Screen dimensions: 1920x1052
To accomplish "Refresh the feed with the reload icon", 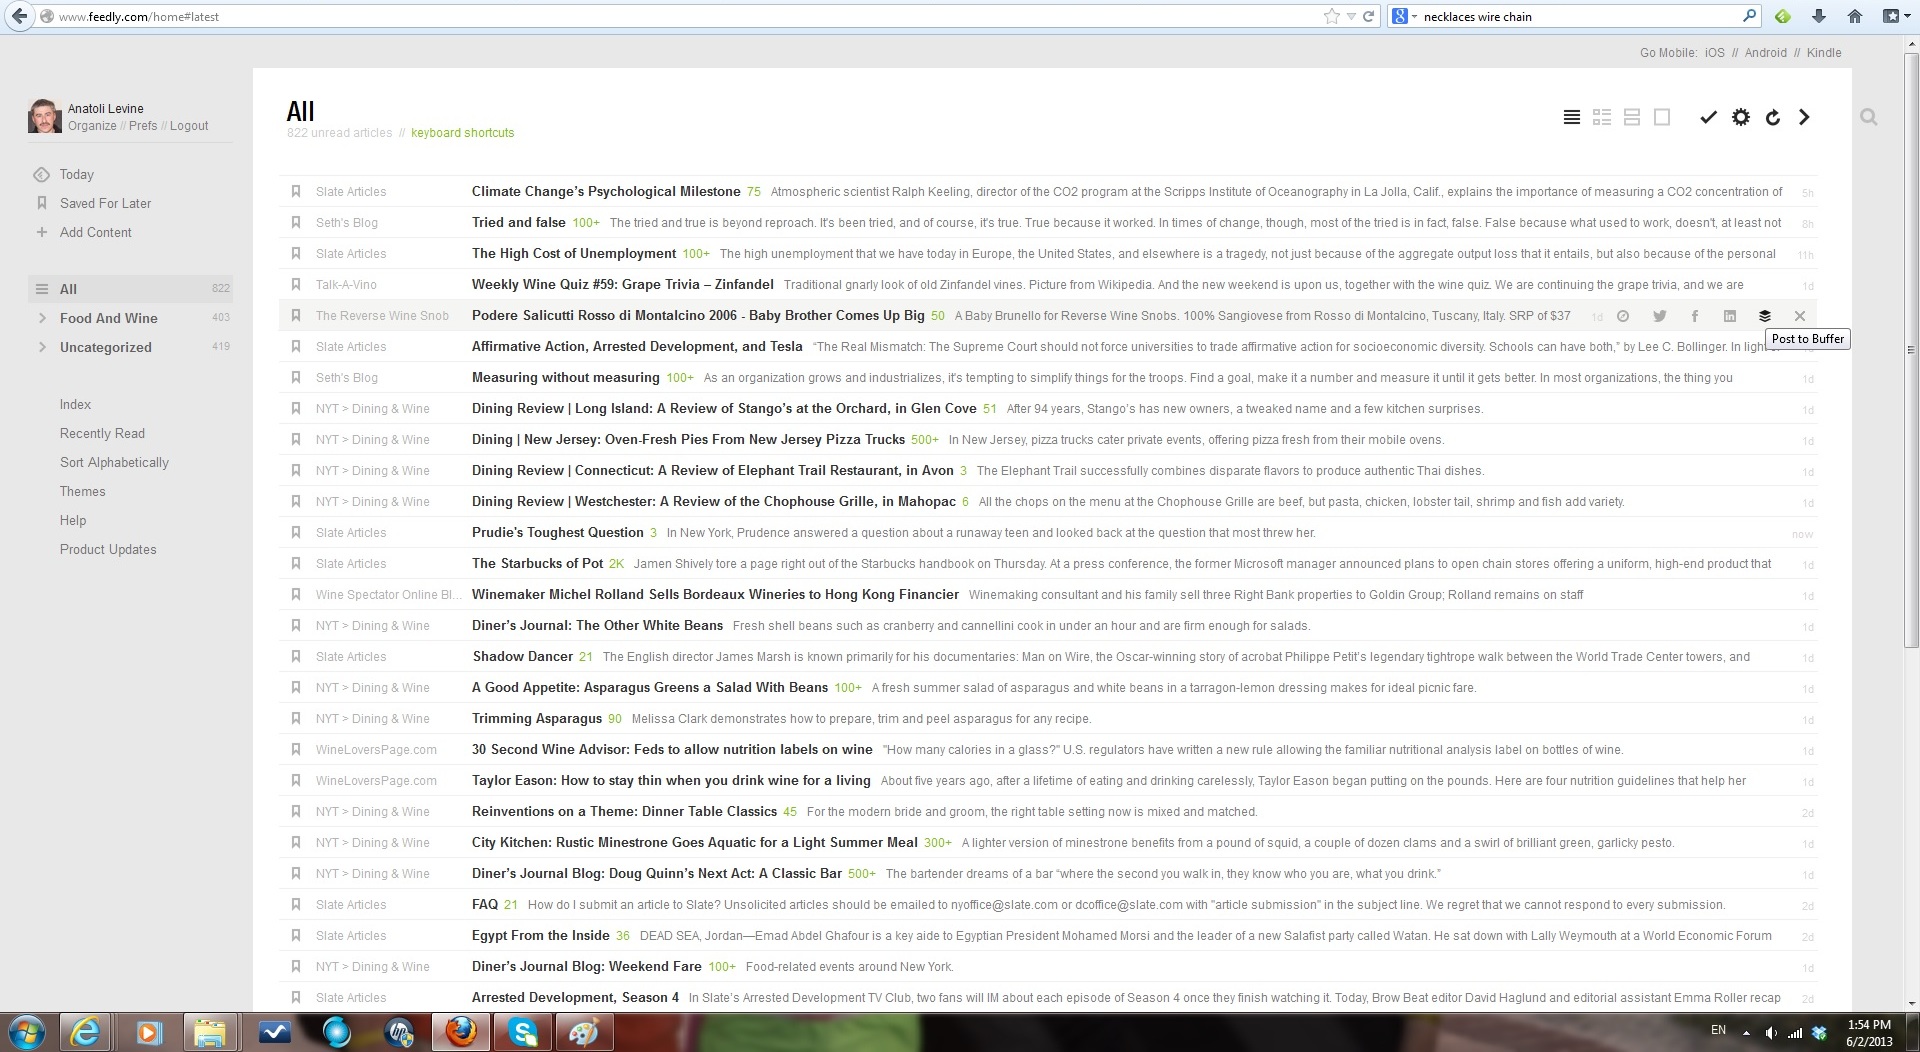I will point(1773,118).
